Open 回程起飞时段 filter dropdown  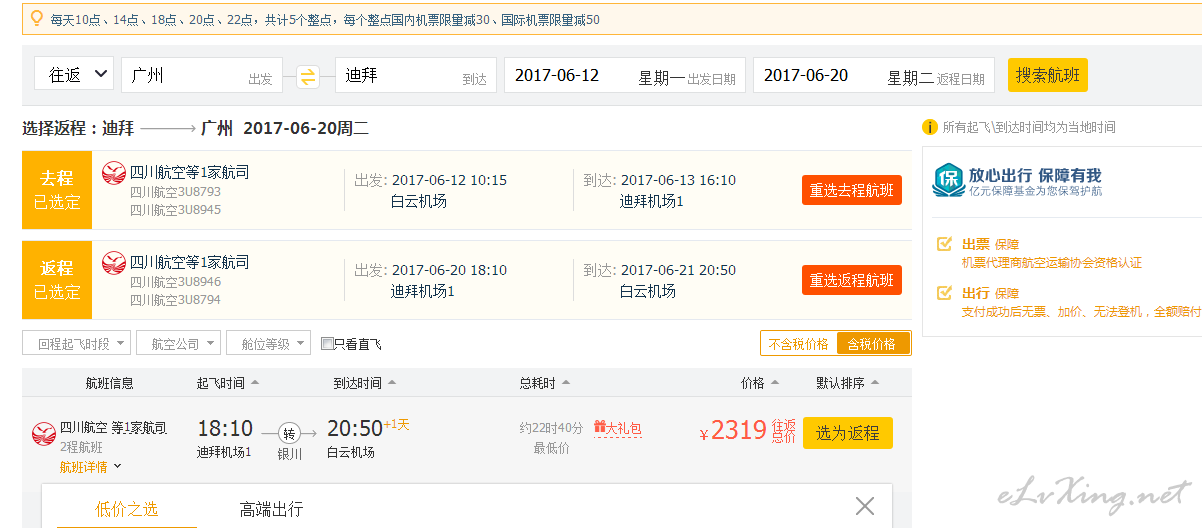pyautogui.click(x=77, y=343)
